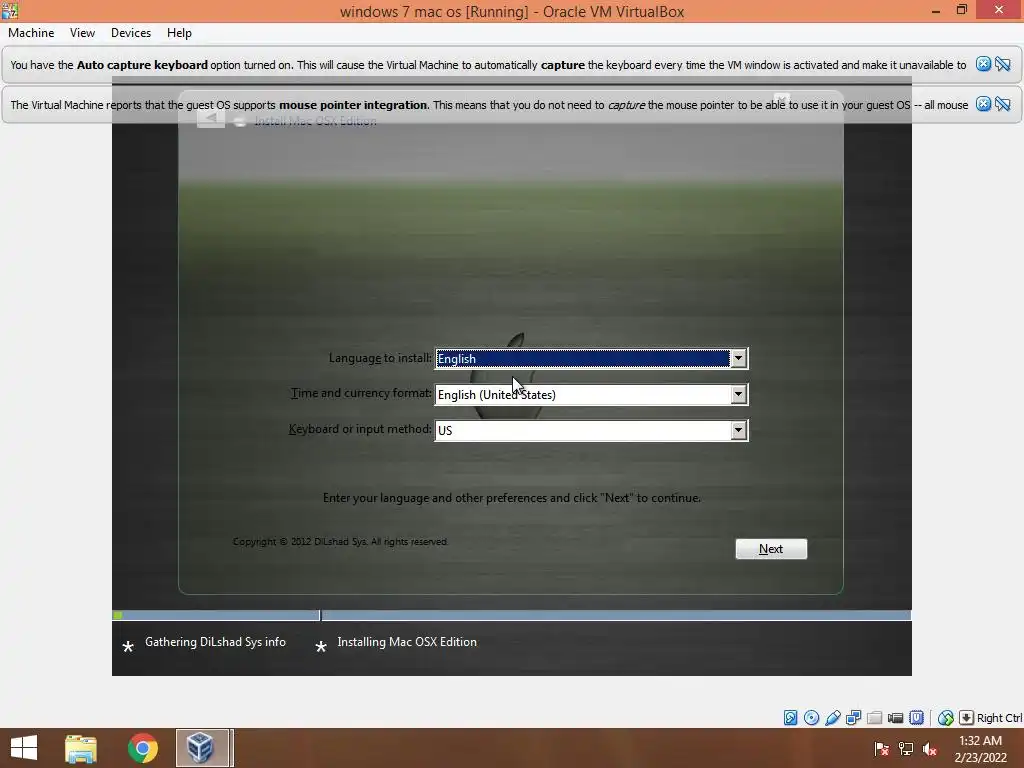
Task: Click the video capture indicator icon
Action: tap(895, 718)
